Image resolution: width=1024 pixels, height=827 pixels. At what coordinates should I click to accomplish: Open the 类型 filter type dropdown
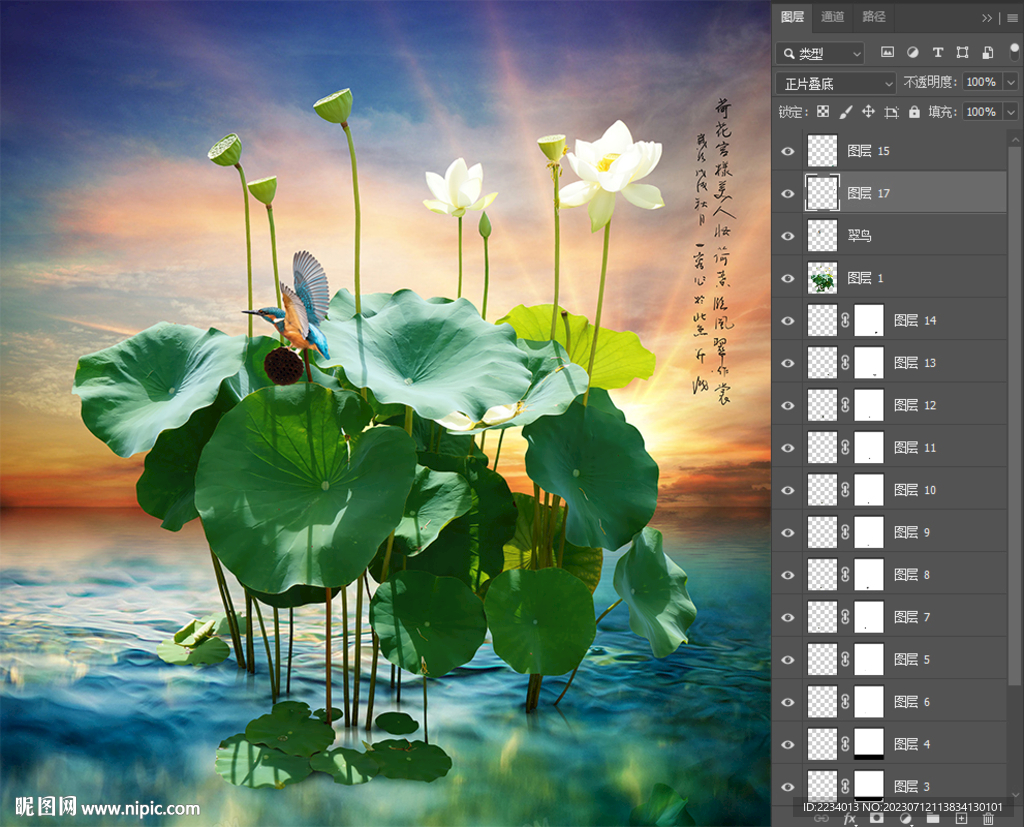click(821, 53)
